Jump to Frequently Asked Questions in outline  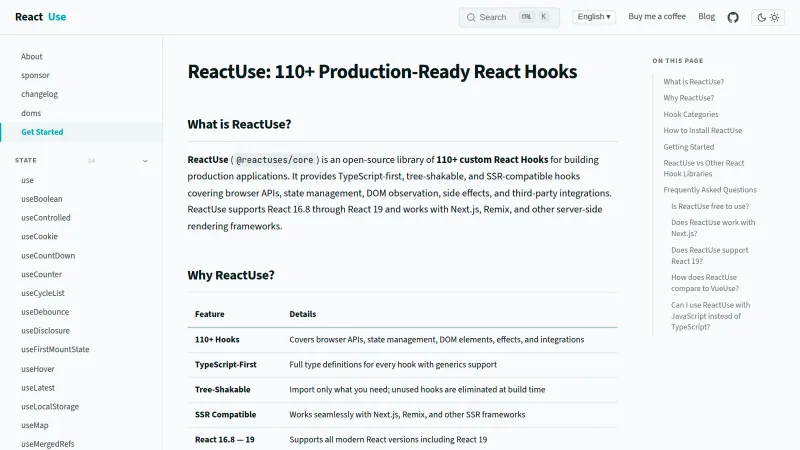coord(710,190)
